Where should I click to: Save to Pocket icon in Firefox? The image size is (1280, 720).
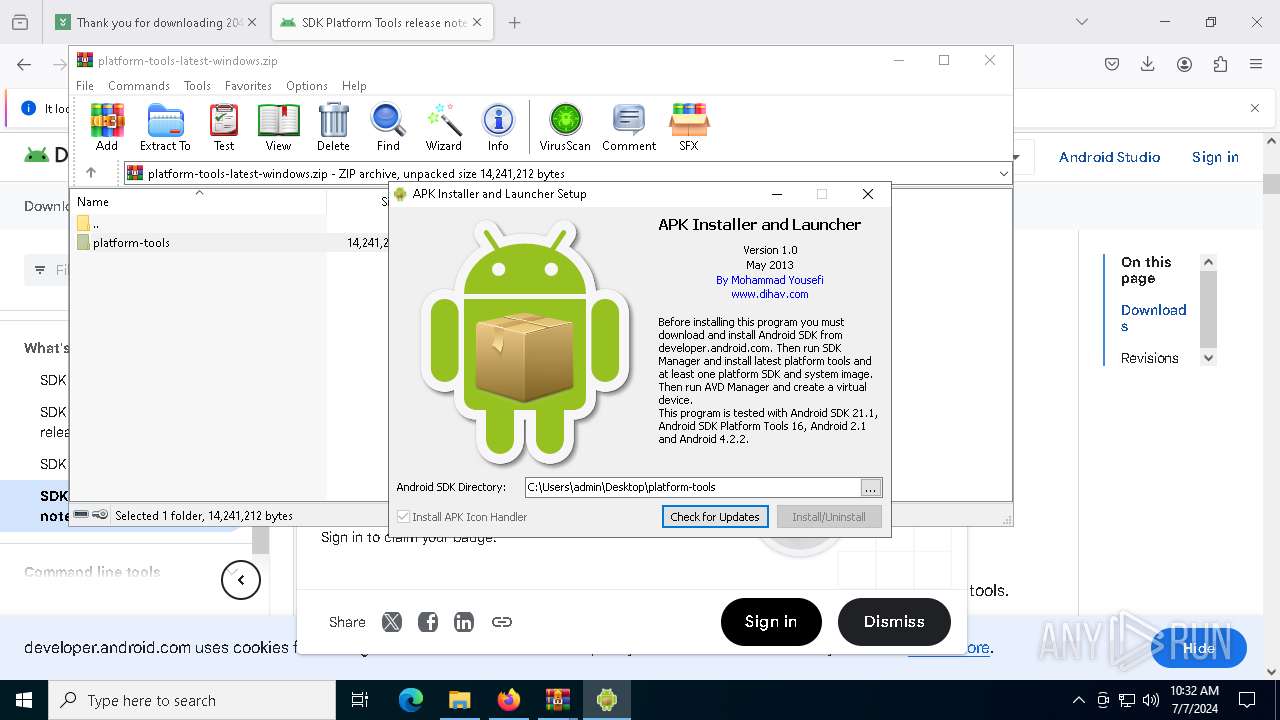coord(1112,64)
